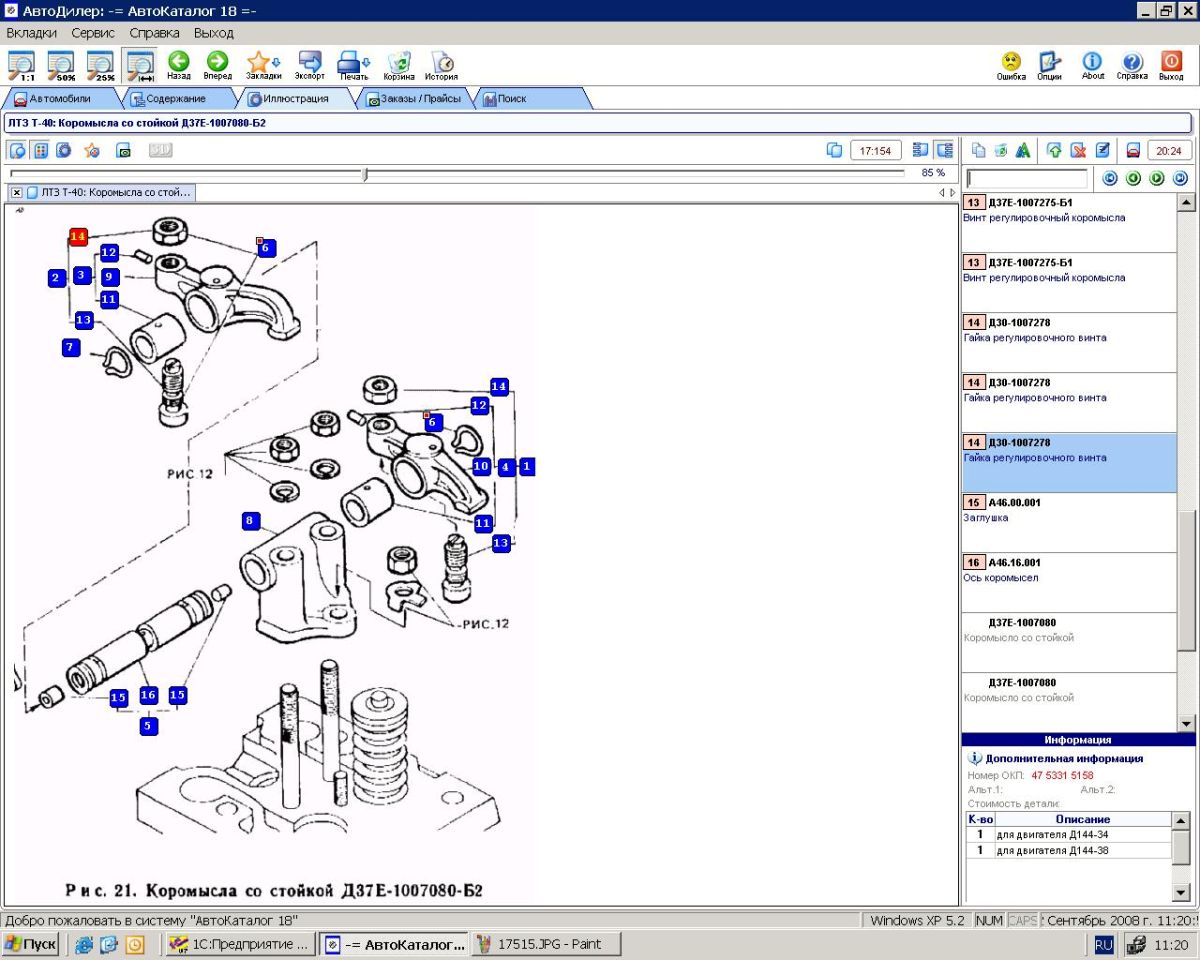Adjust the illustration zoom slider handle
Screen dimensions: 1200x960
pos(365,174)
